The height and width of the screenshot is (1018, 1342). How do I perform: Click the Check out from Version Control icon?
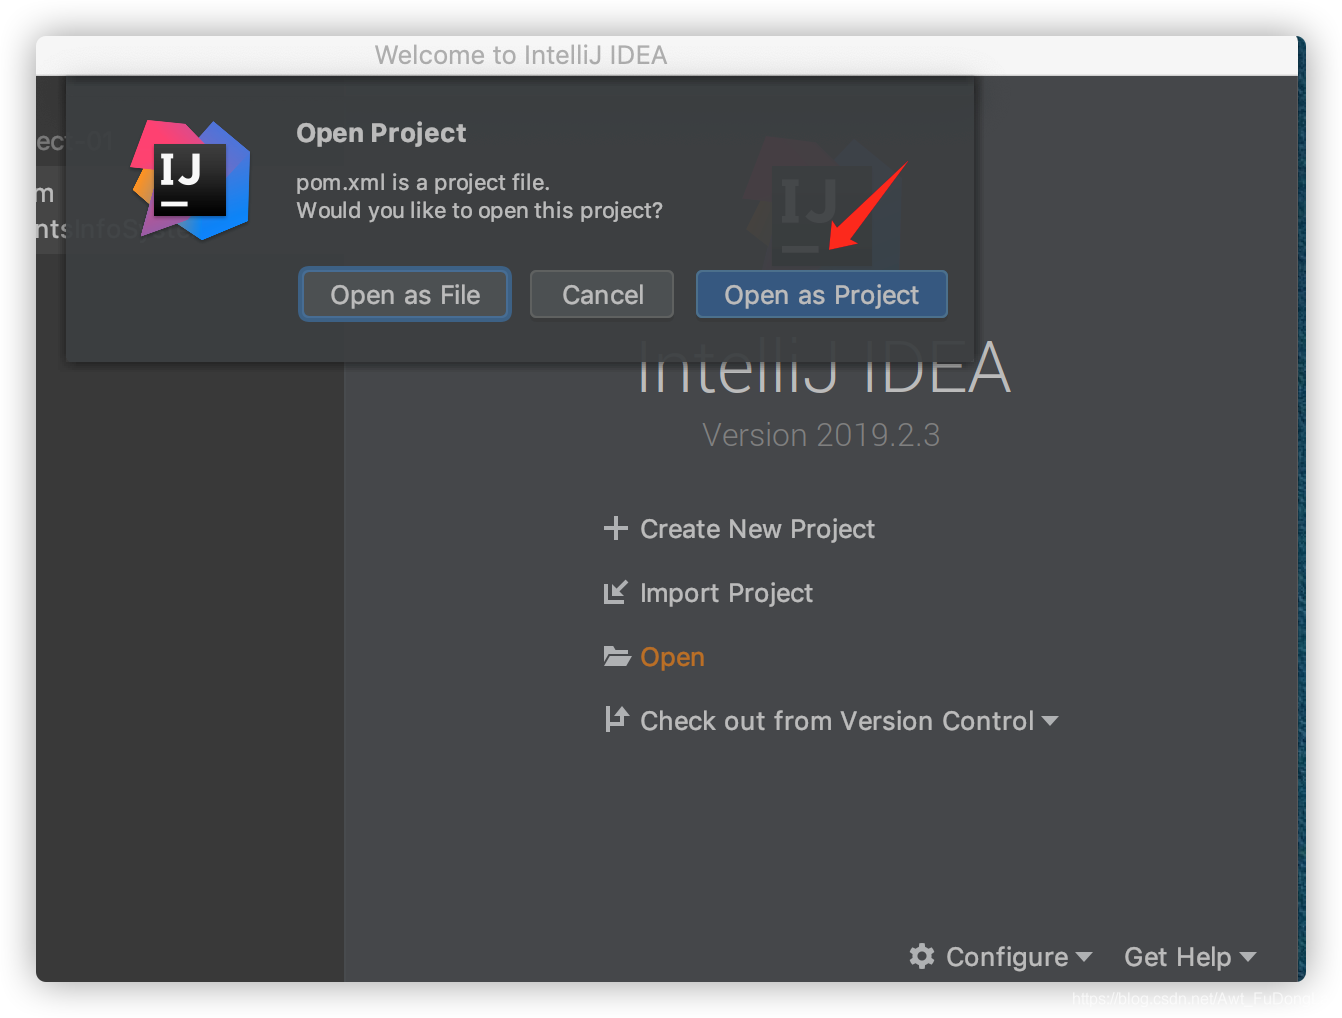tap(616, 719)
